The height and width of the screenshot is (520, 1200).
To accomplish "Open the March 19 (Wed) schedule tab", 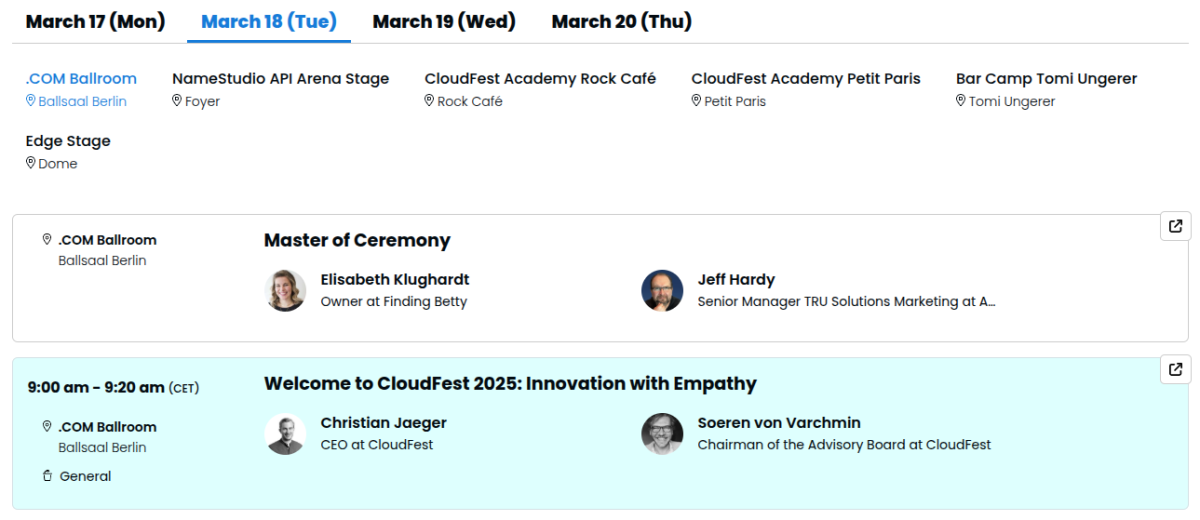I will coord(444,22).
